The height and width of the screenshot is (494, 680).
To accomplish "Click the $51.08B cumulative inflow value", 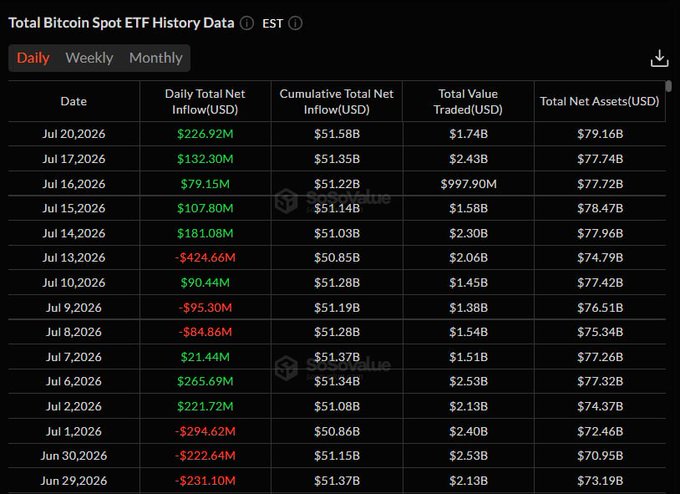I will [x=337, y=406].
